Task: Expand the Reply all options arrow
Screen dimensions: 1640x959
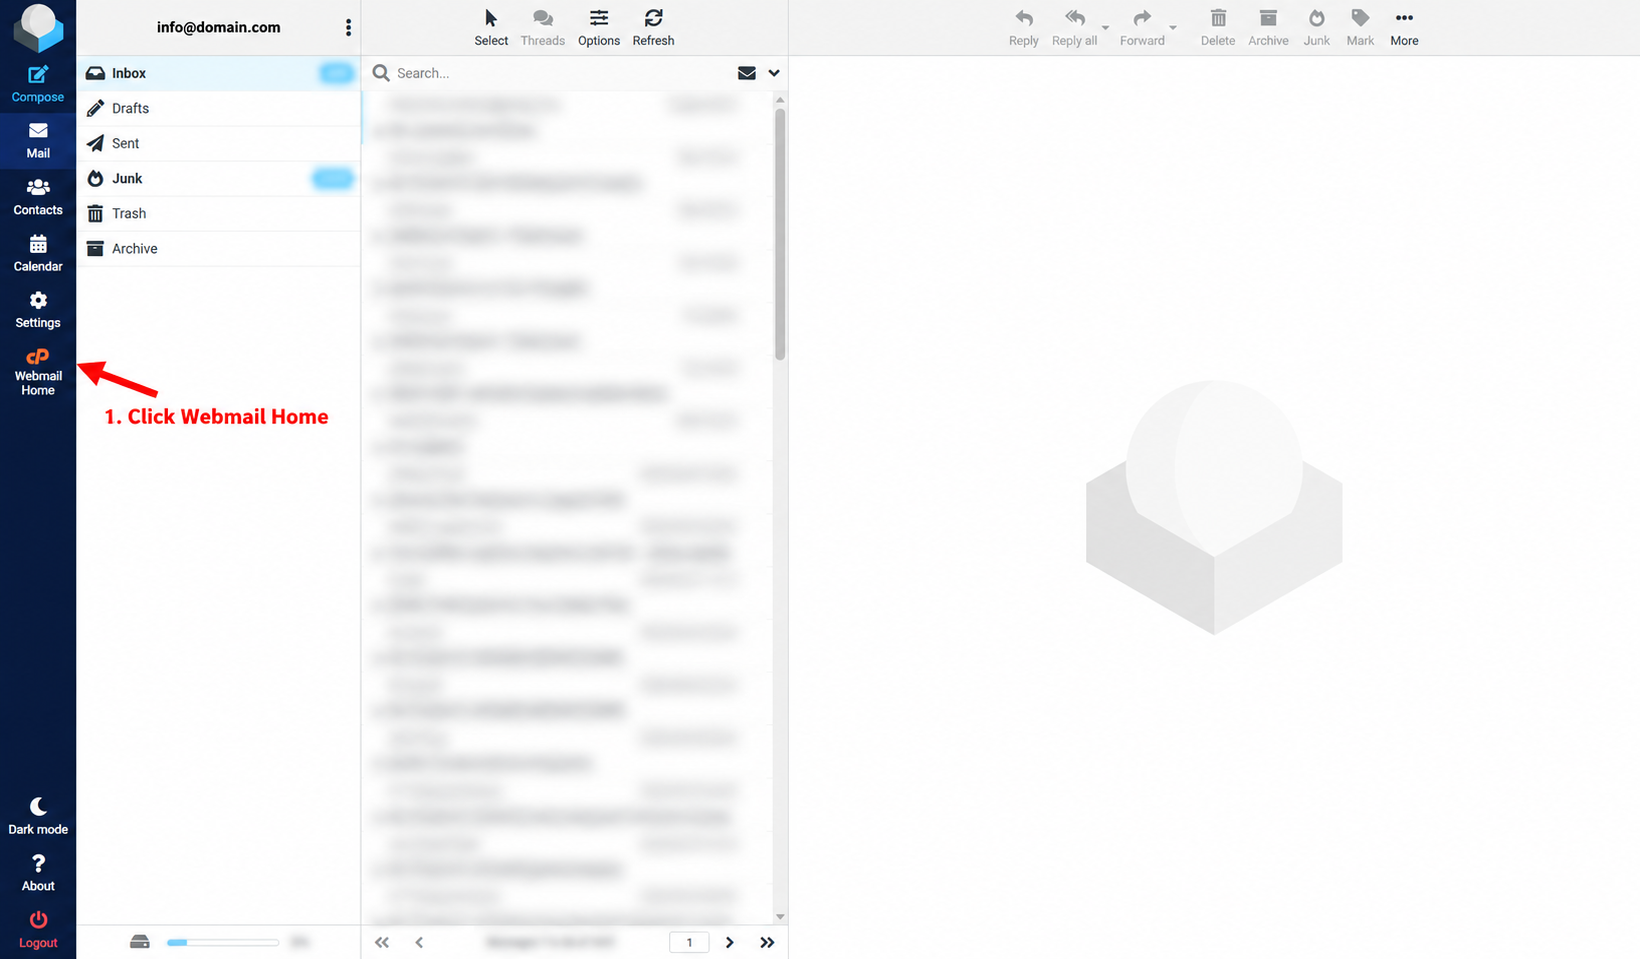Action: pos(1106,28)
